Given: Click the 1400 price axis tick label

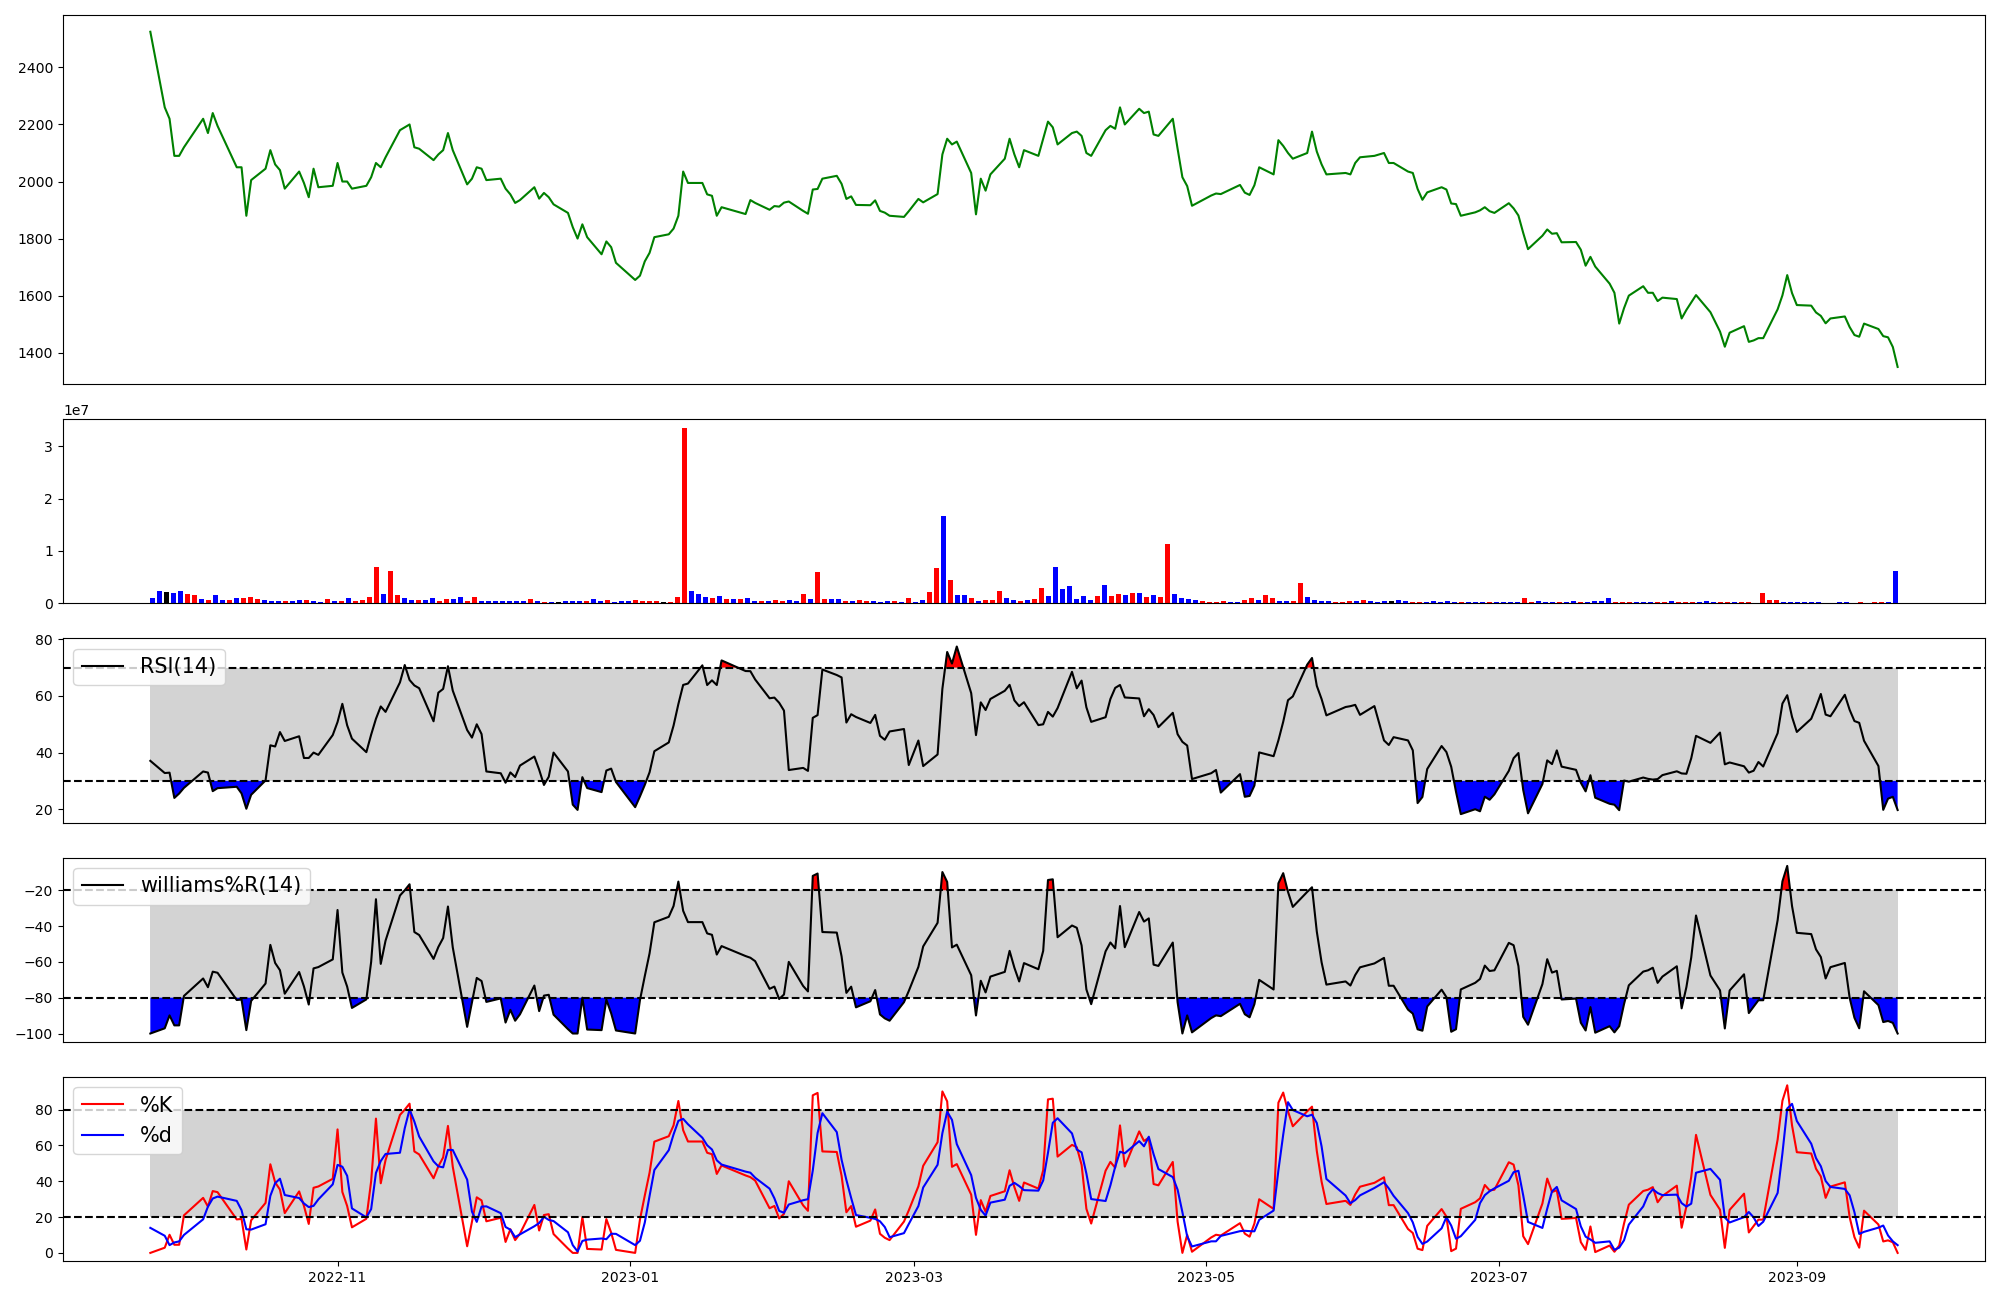Looking at the screenshot, I should pos(35,354).
